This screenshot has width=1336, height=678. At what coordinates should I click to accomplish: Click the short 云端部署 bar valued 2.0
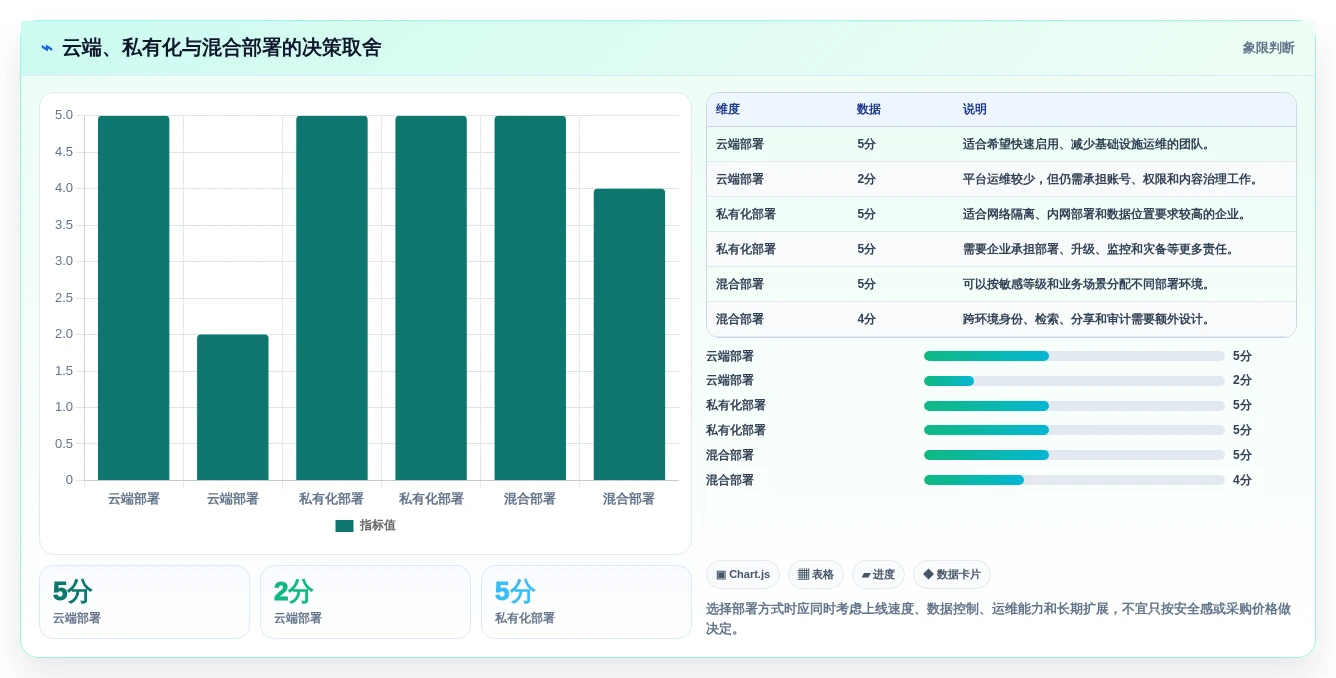tap(233, 407)
